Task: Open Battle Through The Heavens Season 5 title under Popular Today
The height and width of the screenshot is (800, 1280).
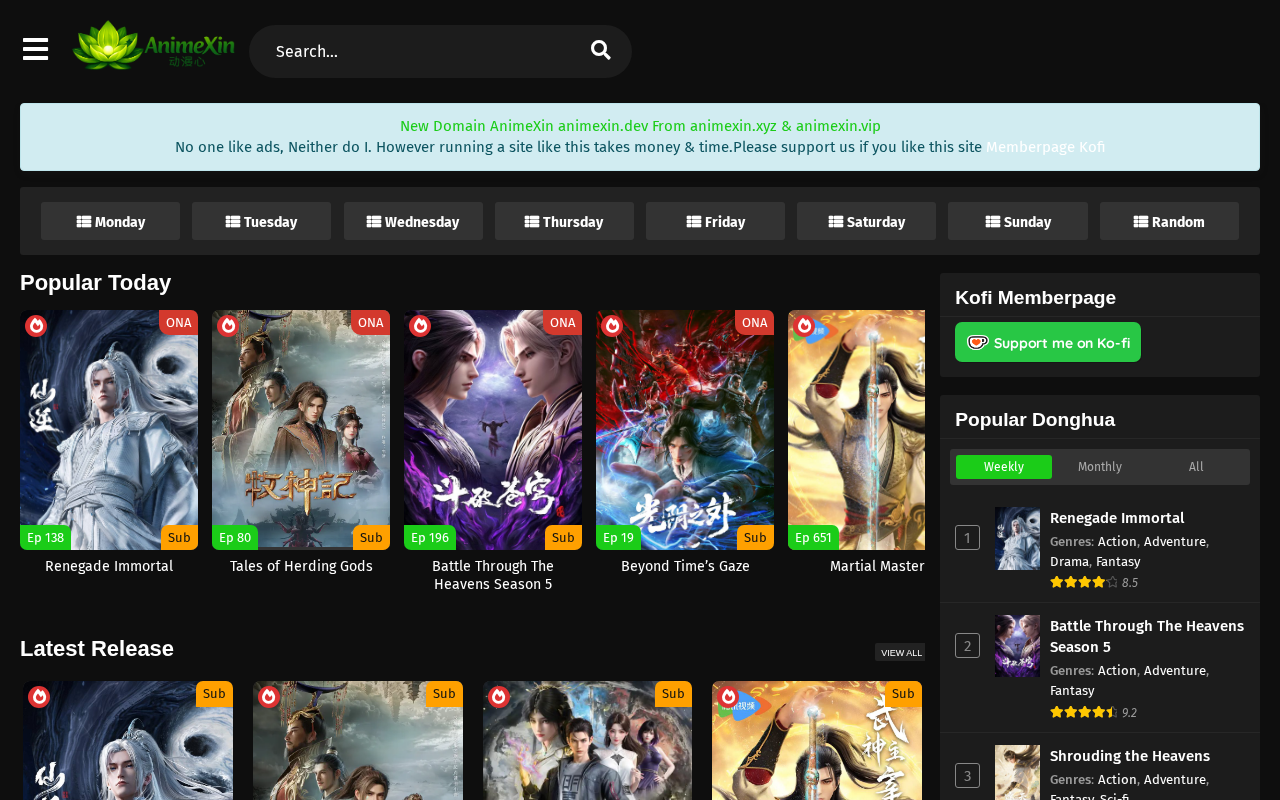Action: (x=493, y=575)
